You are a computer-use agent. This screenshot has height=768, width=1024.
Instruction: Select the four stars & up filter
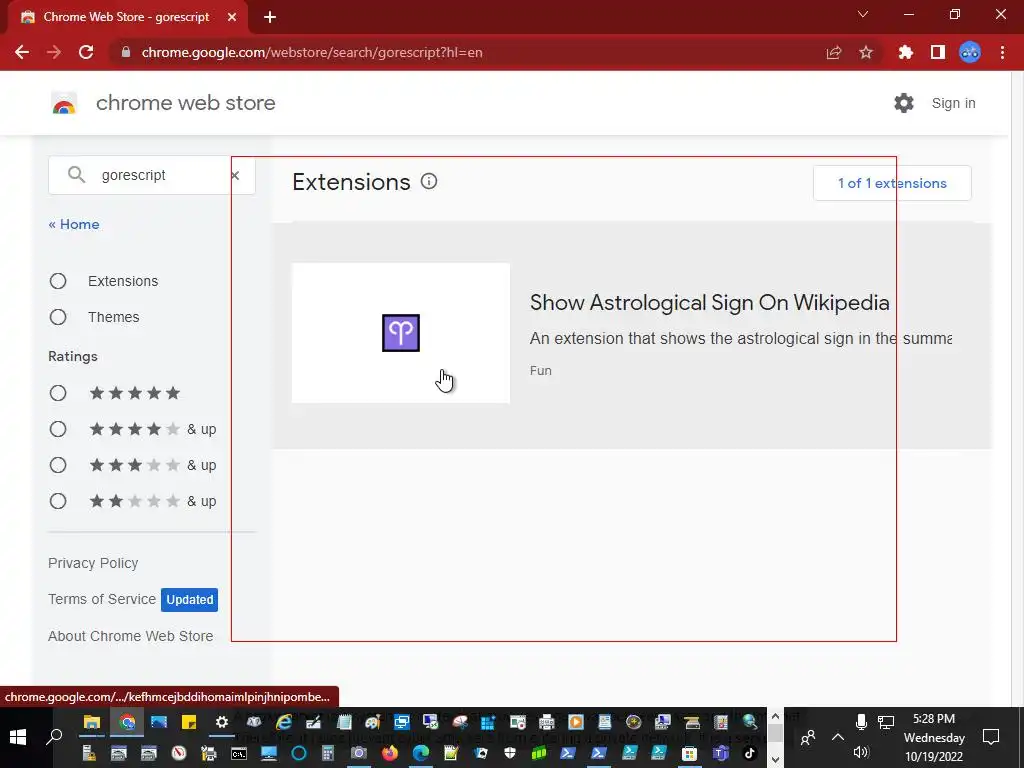[58, 429]
